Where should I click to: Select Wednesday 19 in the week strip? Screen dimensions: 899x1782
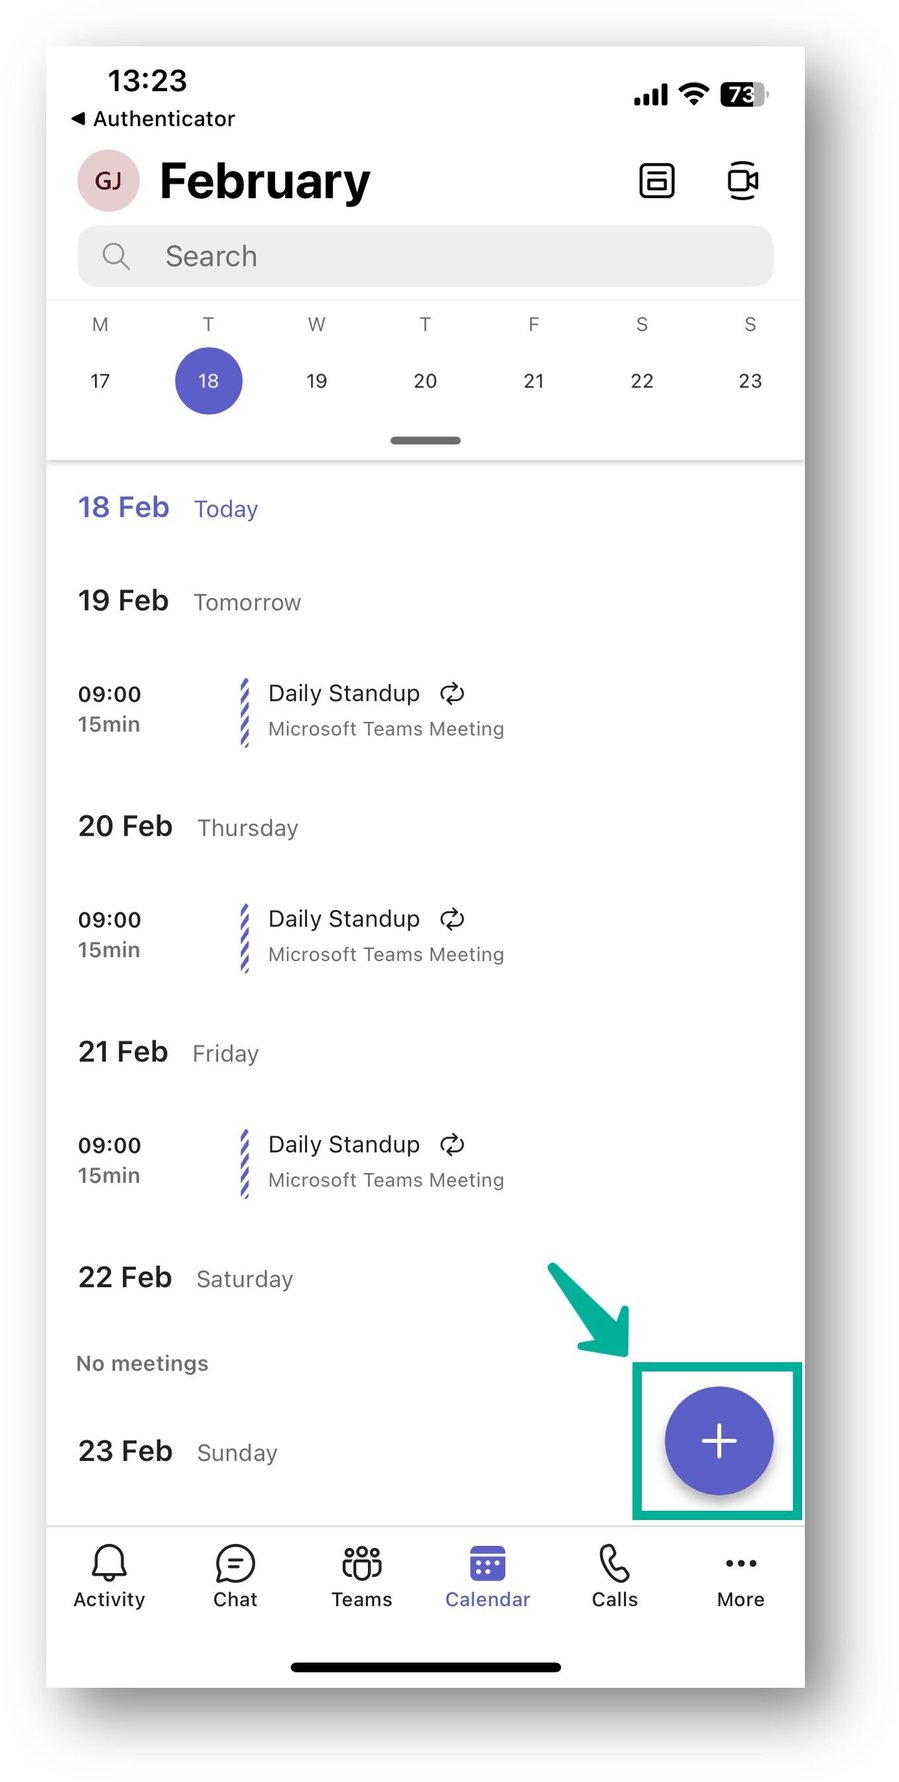coord(316,381)
